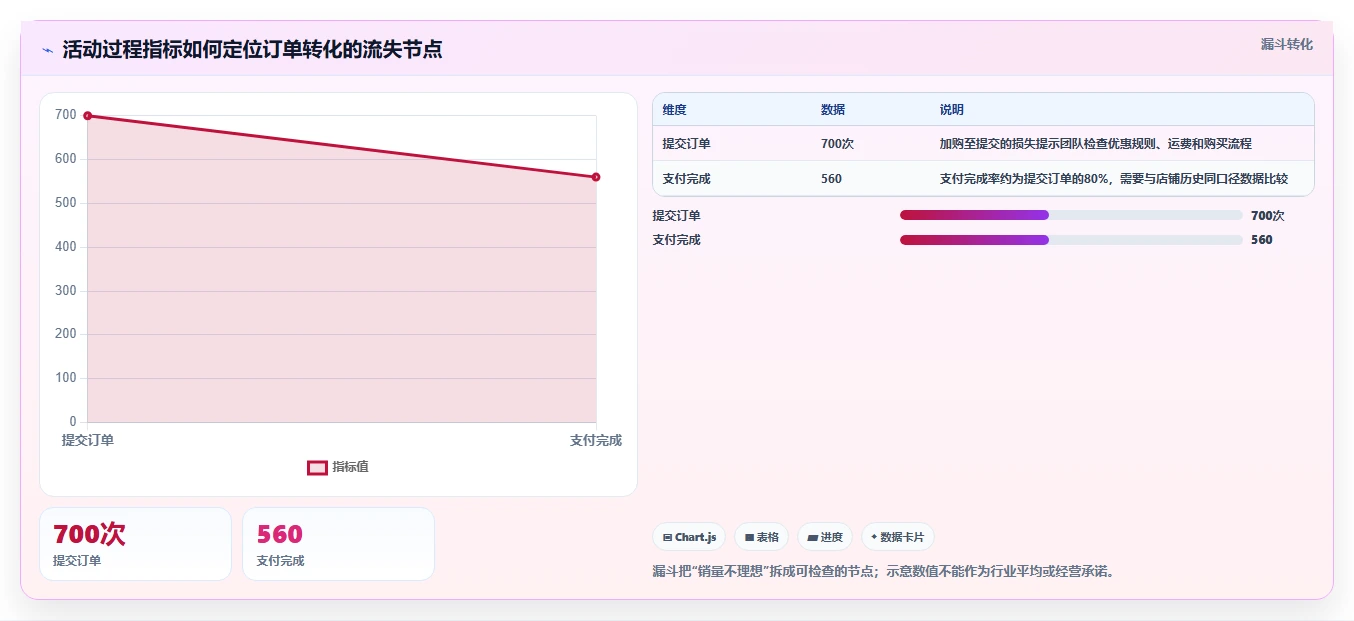Click the Chart.js tag chip

689,537
